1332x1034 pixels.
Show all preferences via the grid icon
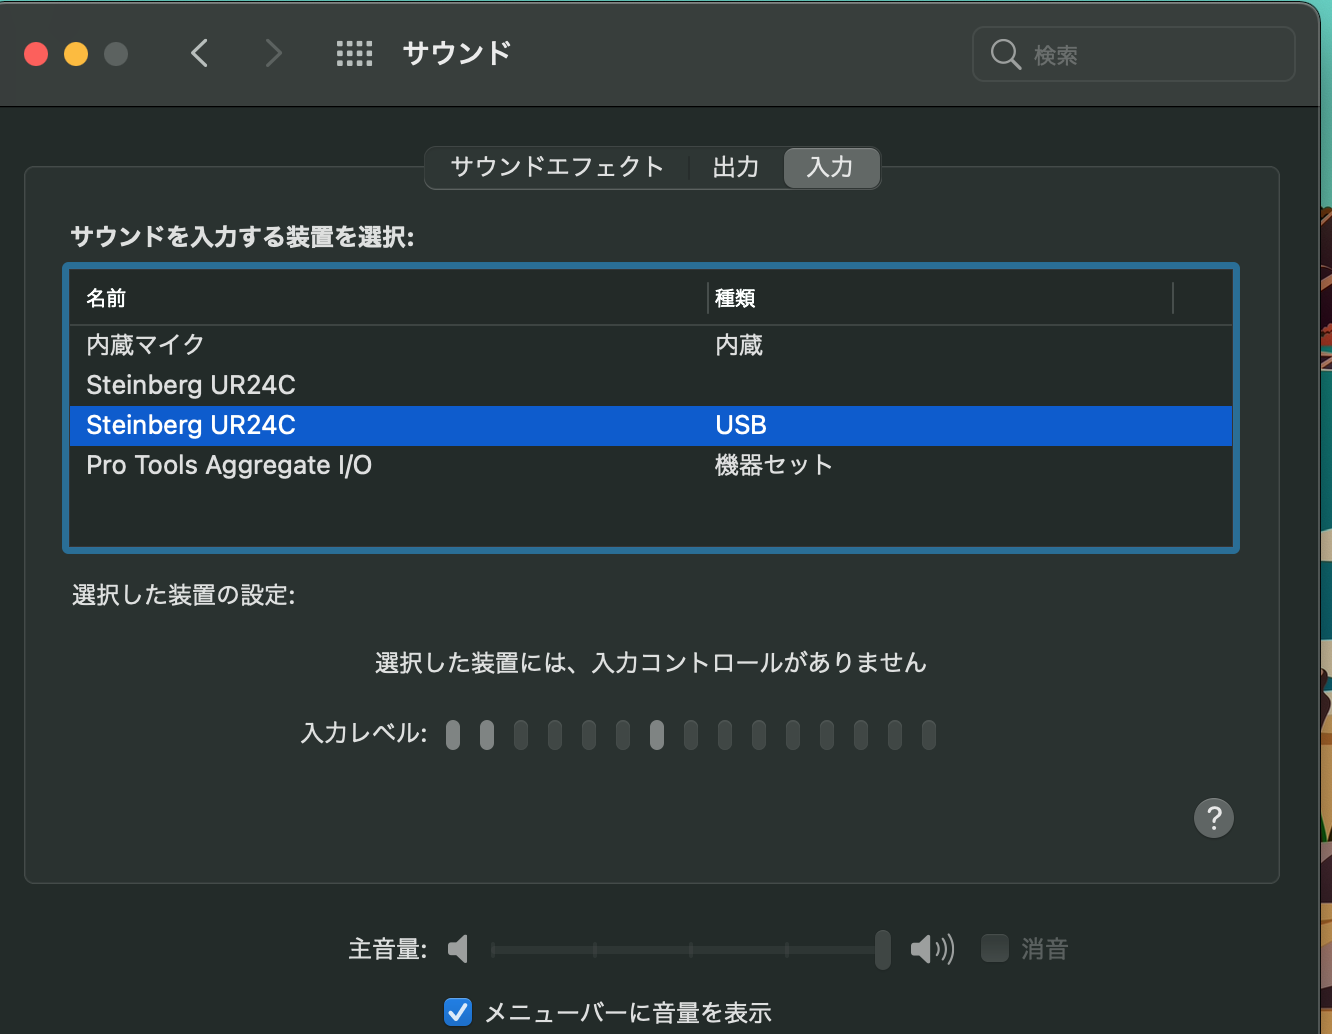354,54
